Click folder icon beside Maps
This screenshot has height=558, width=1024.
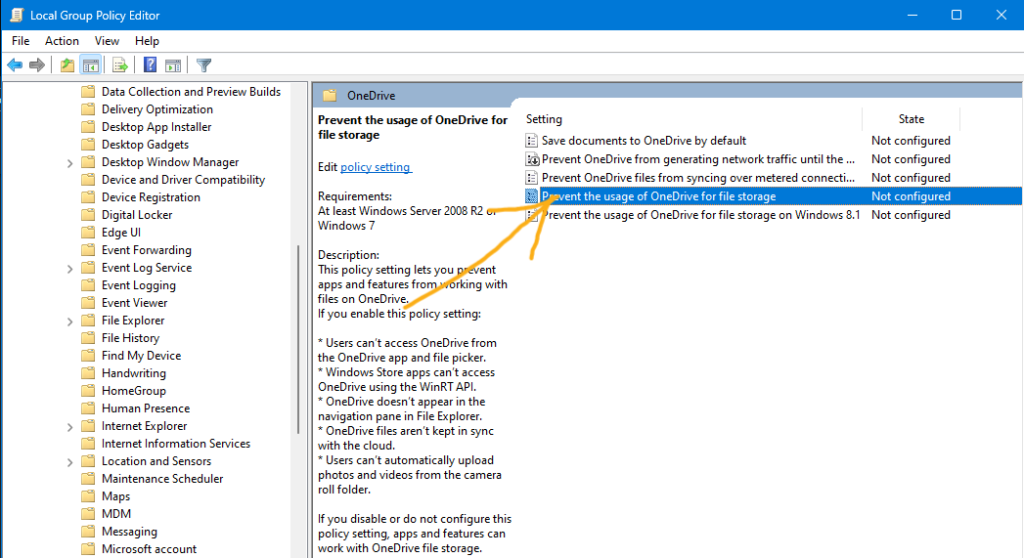click(x=88, y=497)
